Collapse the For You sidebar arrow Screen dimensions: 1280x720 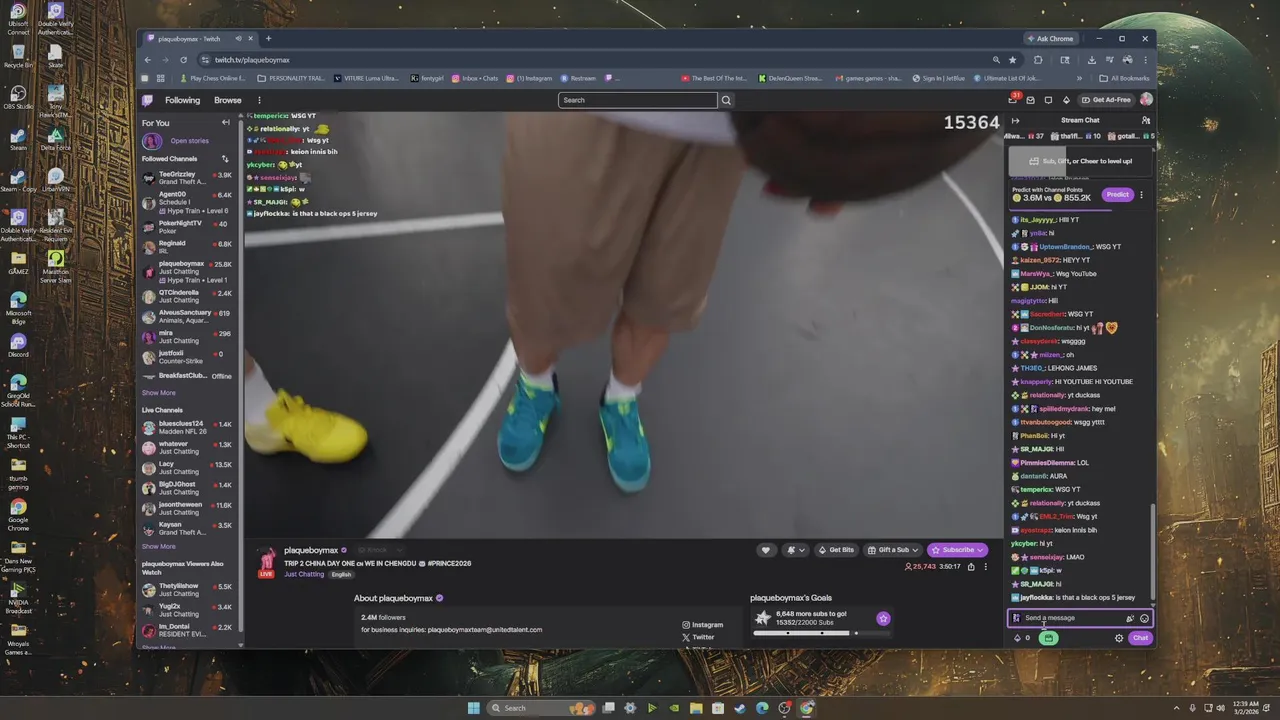(x=225, y=123)
